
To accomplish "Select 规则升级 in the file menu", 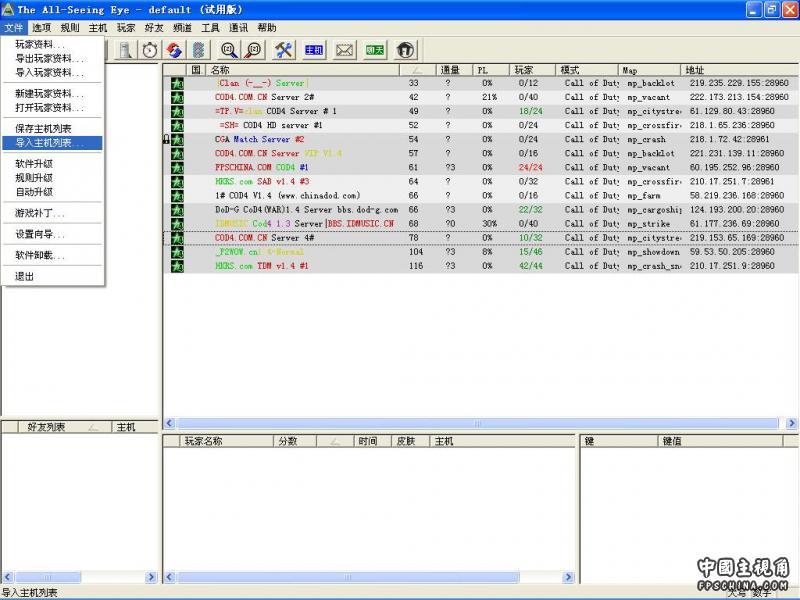I will (53, 178).
